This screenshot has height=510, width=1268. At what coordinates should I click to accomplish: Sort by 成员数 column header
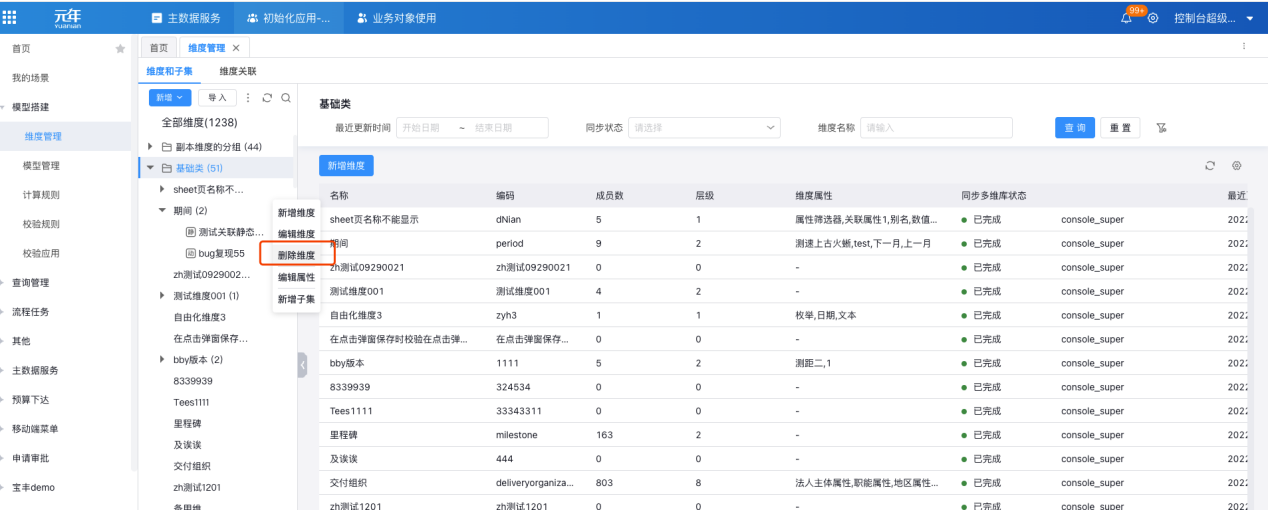[610, 196]
